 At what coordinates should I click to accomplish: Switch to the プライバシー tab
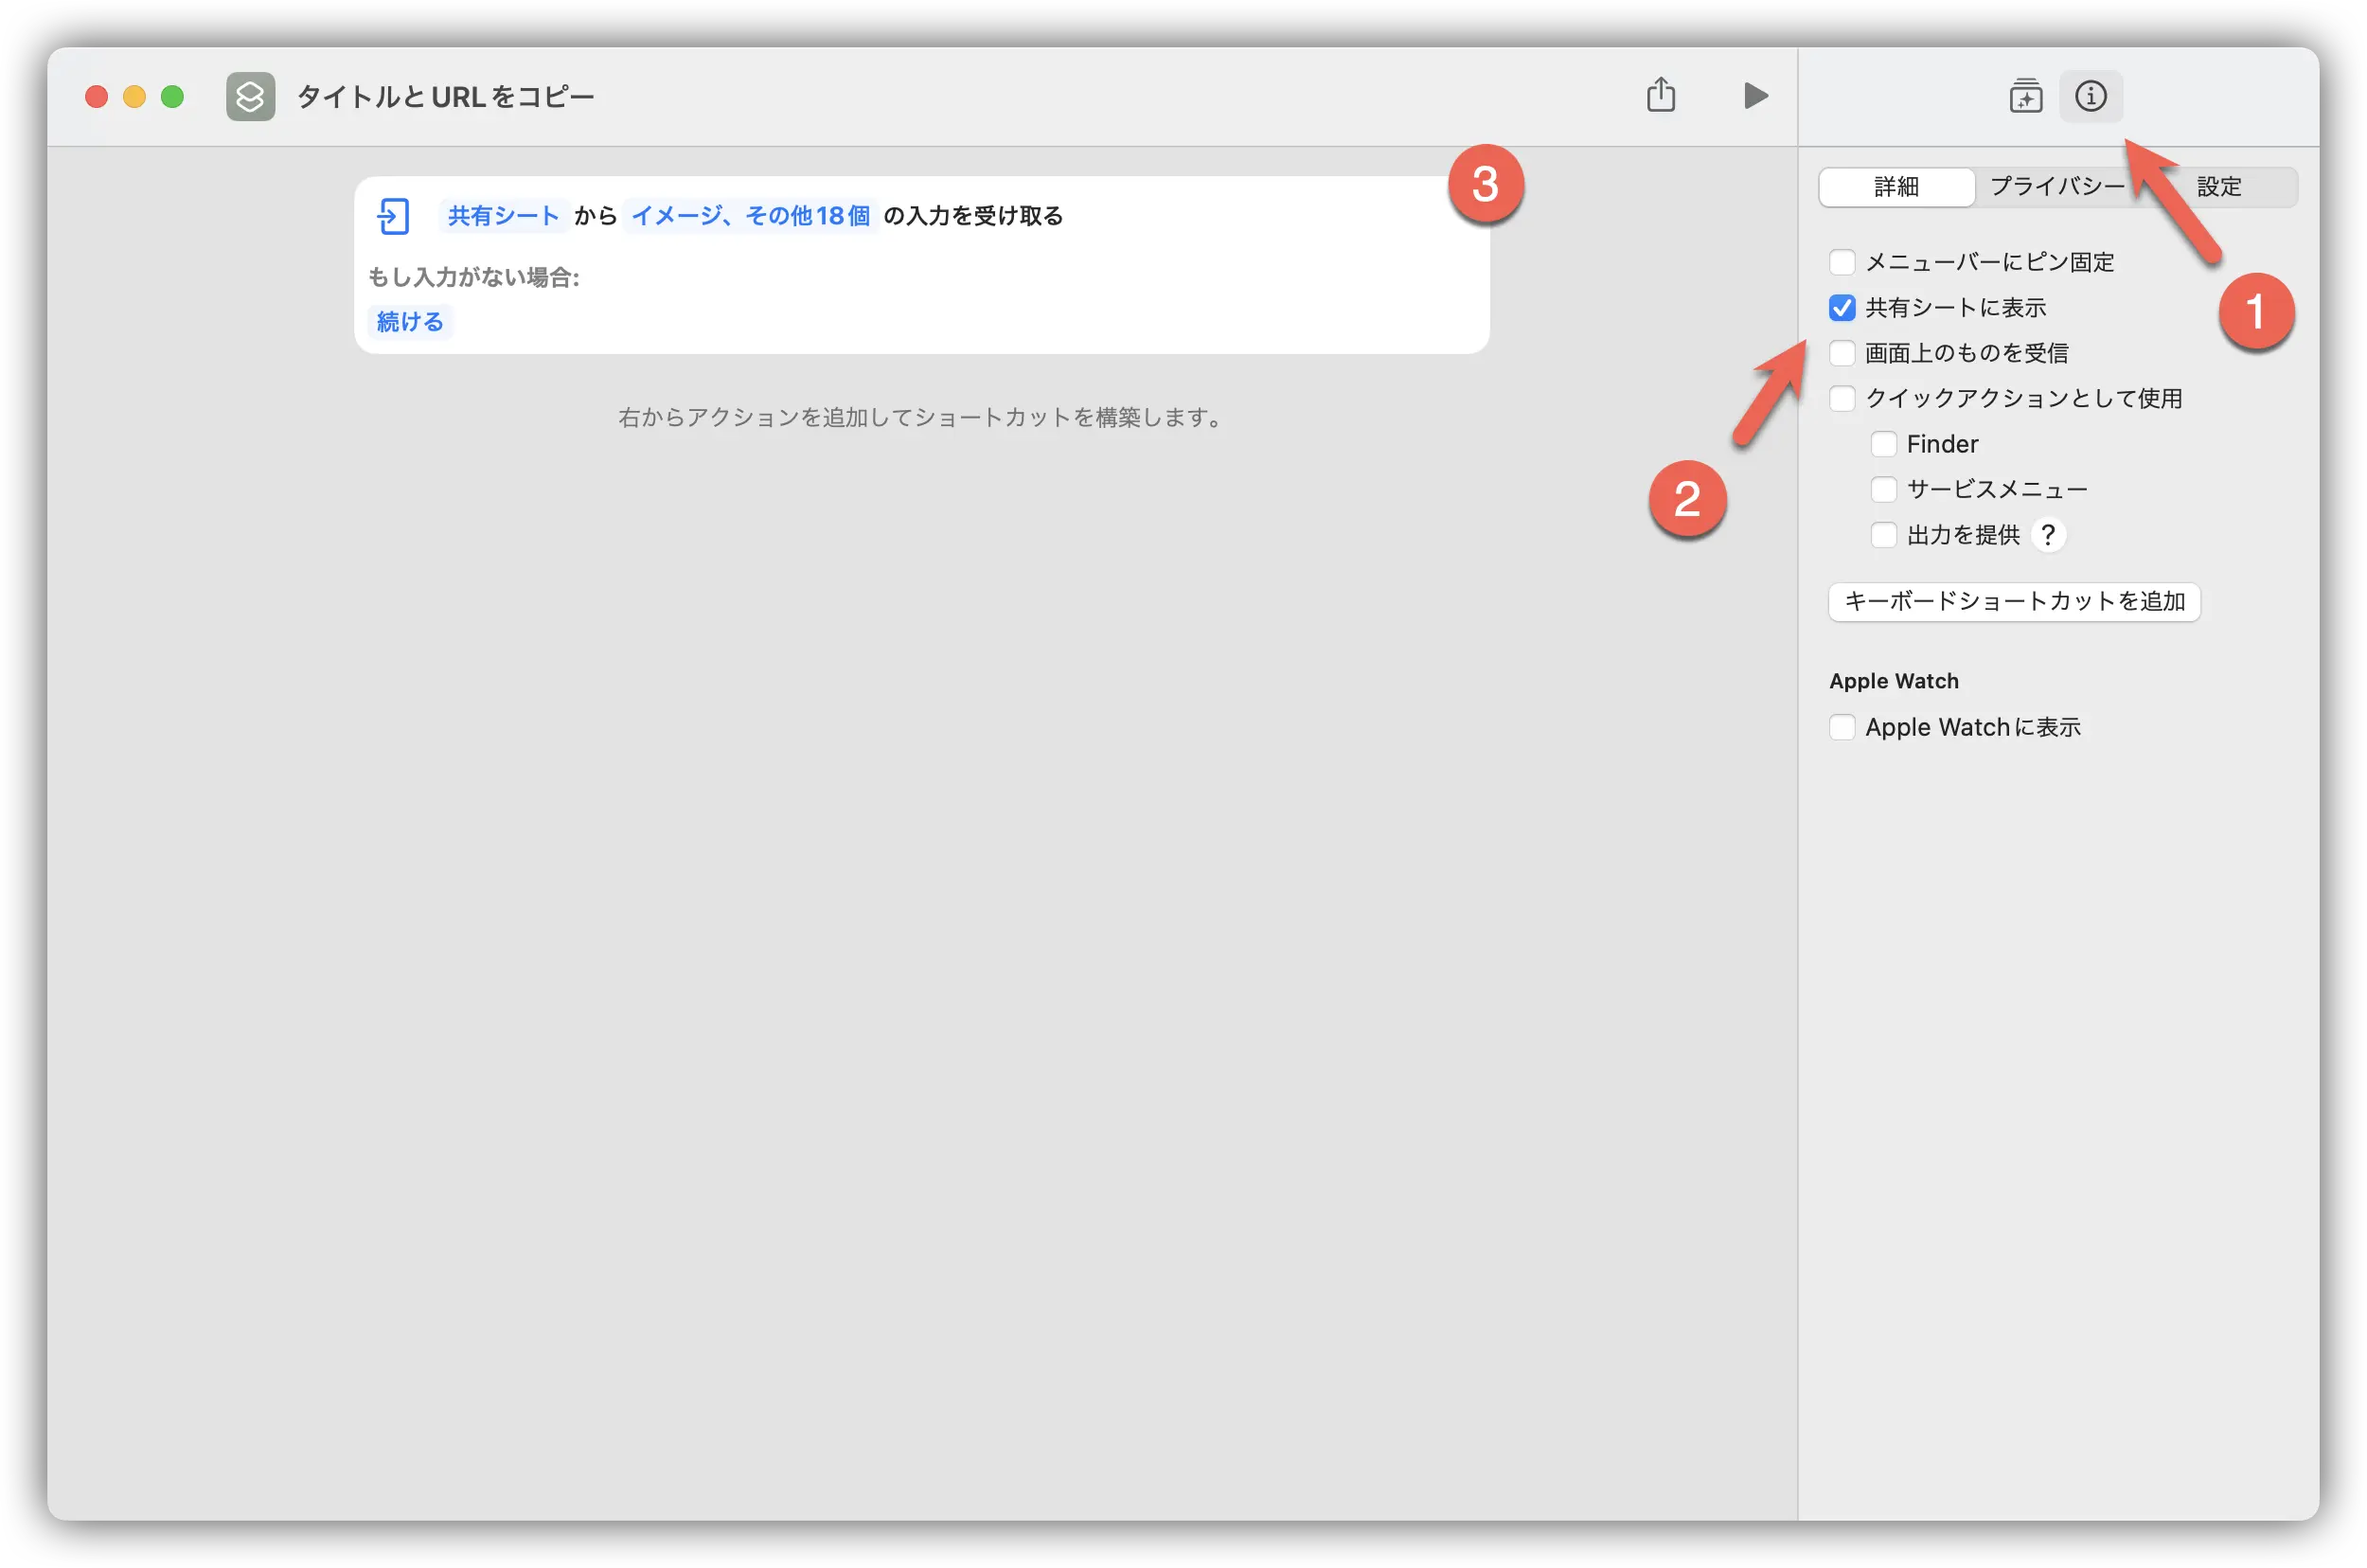pyautogui.click(x=2056, y=186)
